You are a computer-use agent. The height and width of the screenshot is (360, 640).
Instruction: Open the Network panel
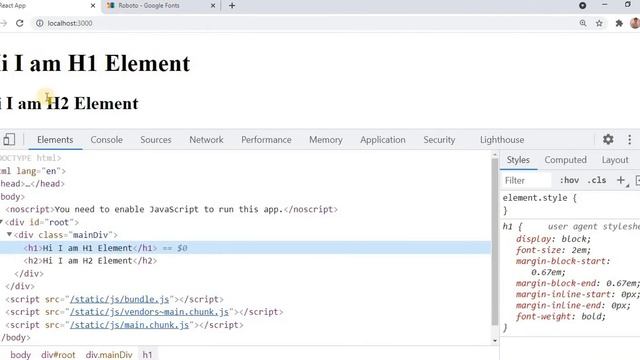point(206,140)
